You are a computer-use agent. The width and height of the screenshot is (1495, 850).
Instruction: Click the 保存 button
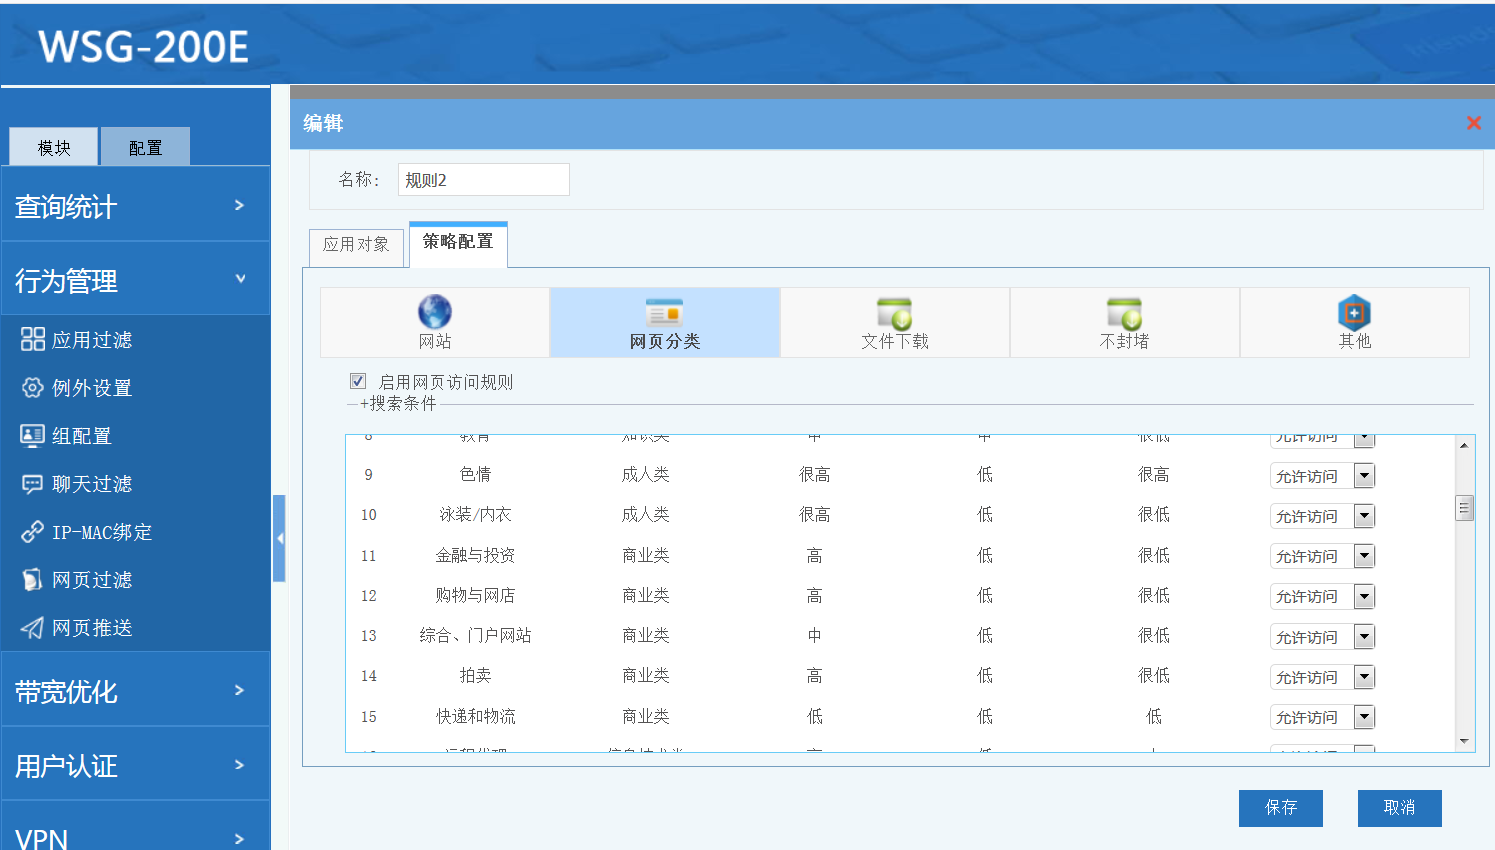[x=1280, y=808]
